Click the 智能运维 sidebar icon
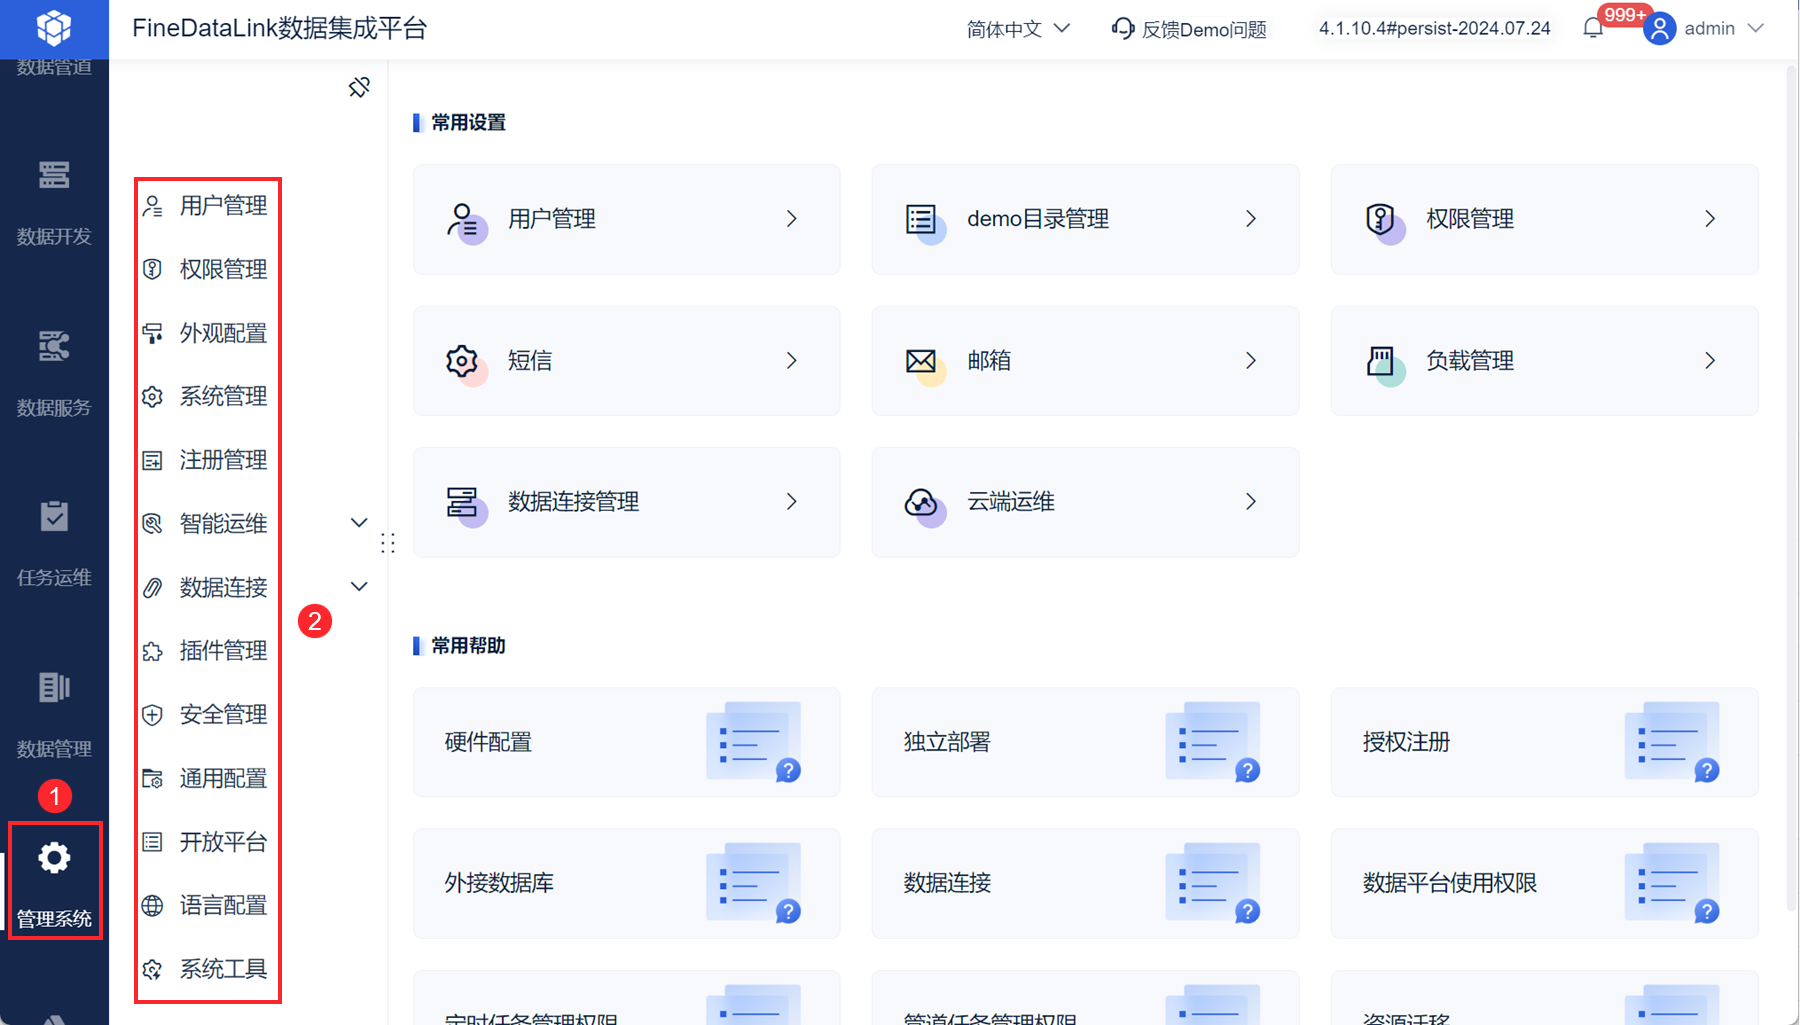 click(x=152, y=524)
